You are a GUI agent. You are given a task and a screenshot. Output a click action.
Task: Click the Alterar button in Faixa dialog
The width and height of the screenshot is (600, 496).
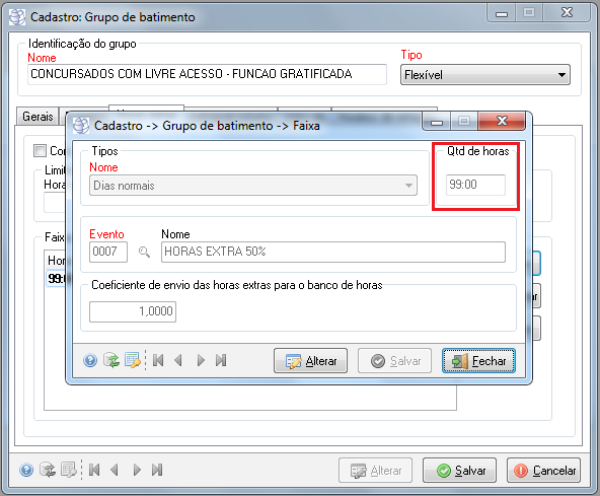pyautogui.click(x=311, y=361)
